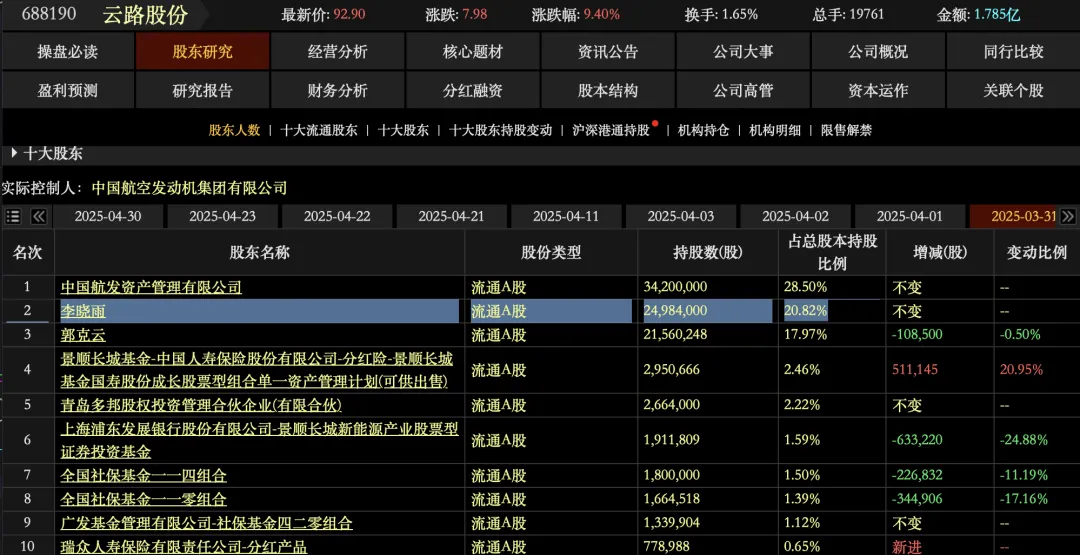1080x555 pixels.
Task: Select the 股东人数 sub-menu item
Action: [233, 130]
